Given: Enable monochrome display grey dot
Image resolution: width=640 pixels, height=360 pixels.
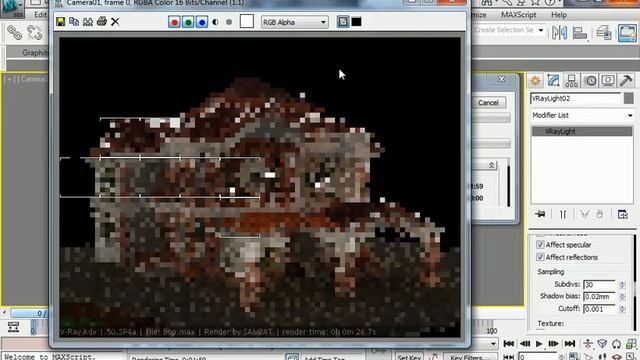Looking at the screenshot, I should click(x=229, y=22).
